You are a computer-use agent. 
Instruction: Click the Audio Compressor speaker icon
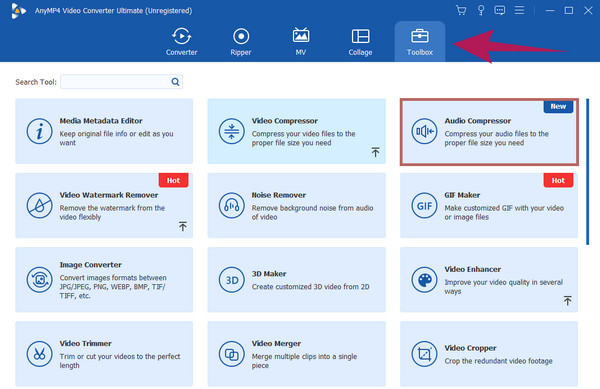424,131
